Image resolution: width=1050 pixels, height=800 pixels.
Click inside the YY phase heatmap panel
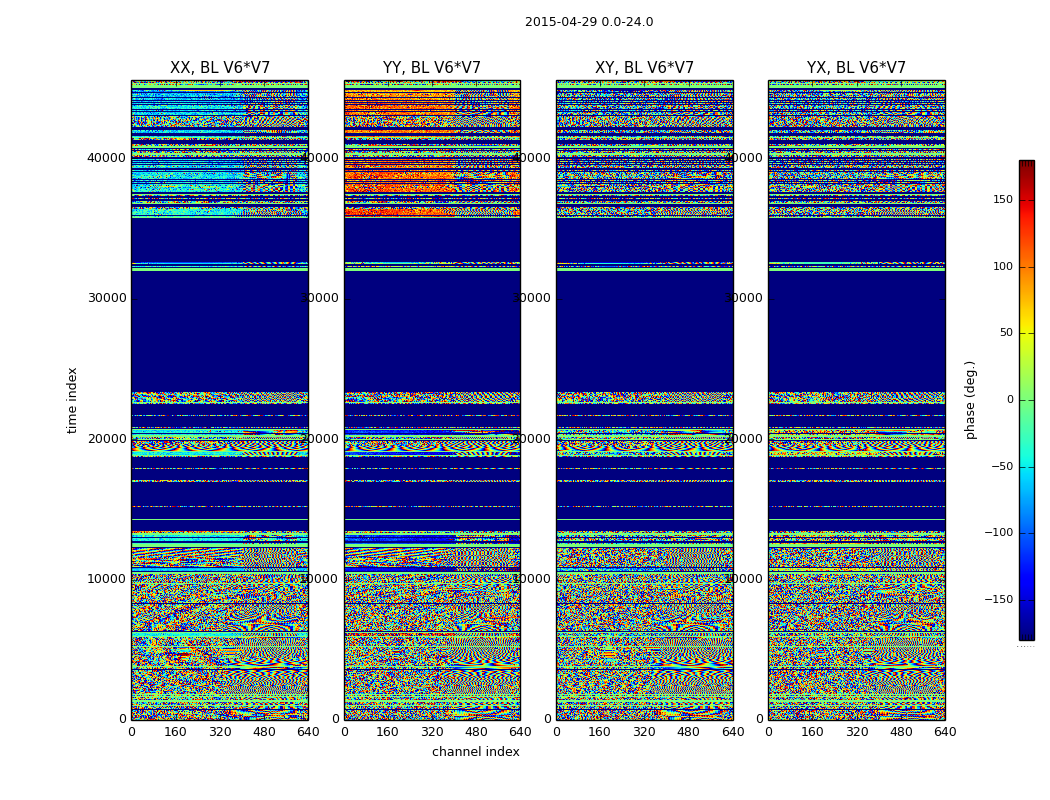point(432,400)
